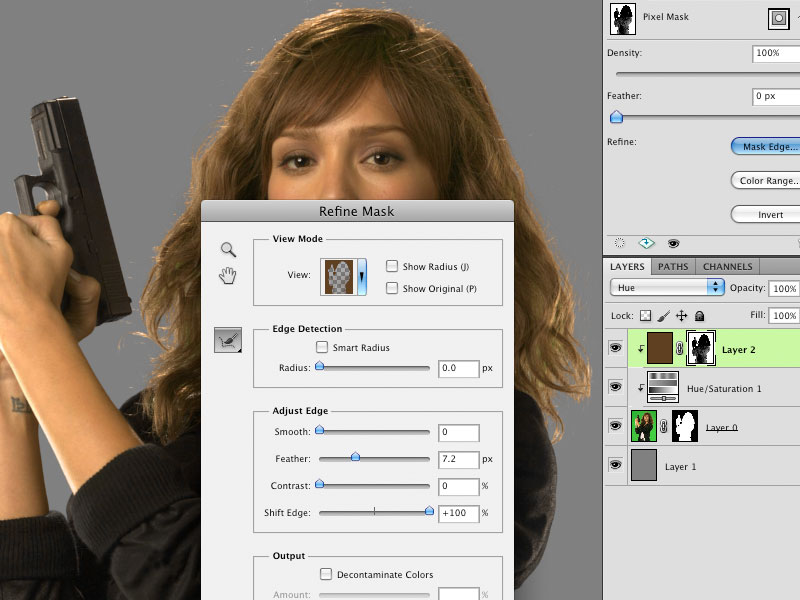Hide the Layer 1 layer

pos(617,464)
